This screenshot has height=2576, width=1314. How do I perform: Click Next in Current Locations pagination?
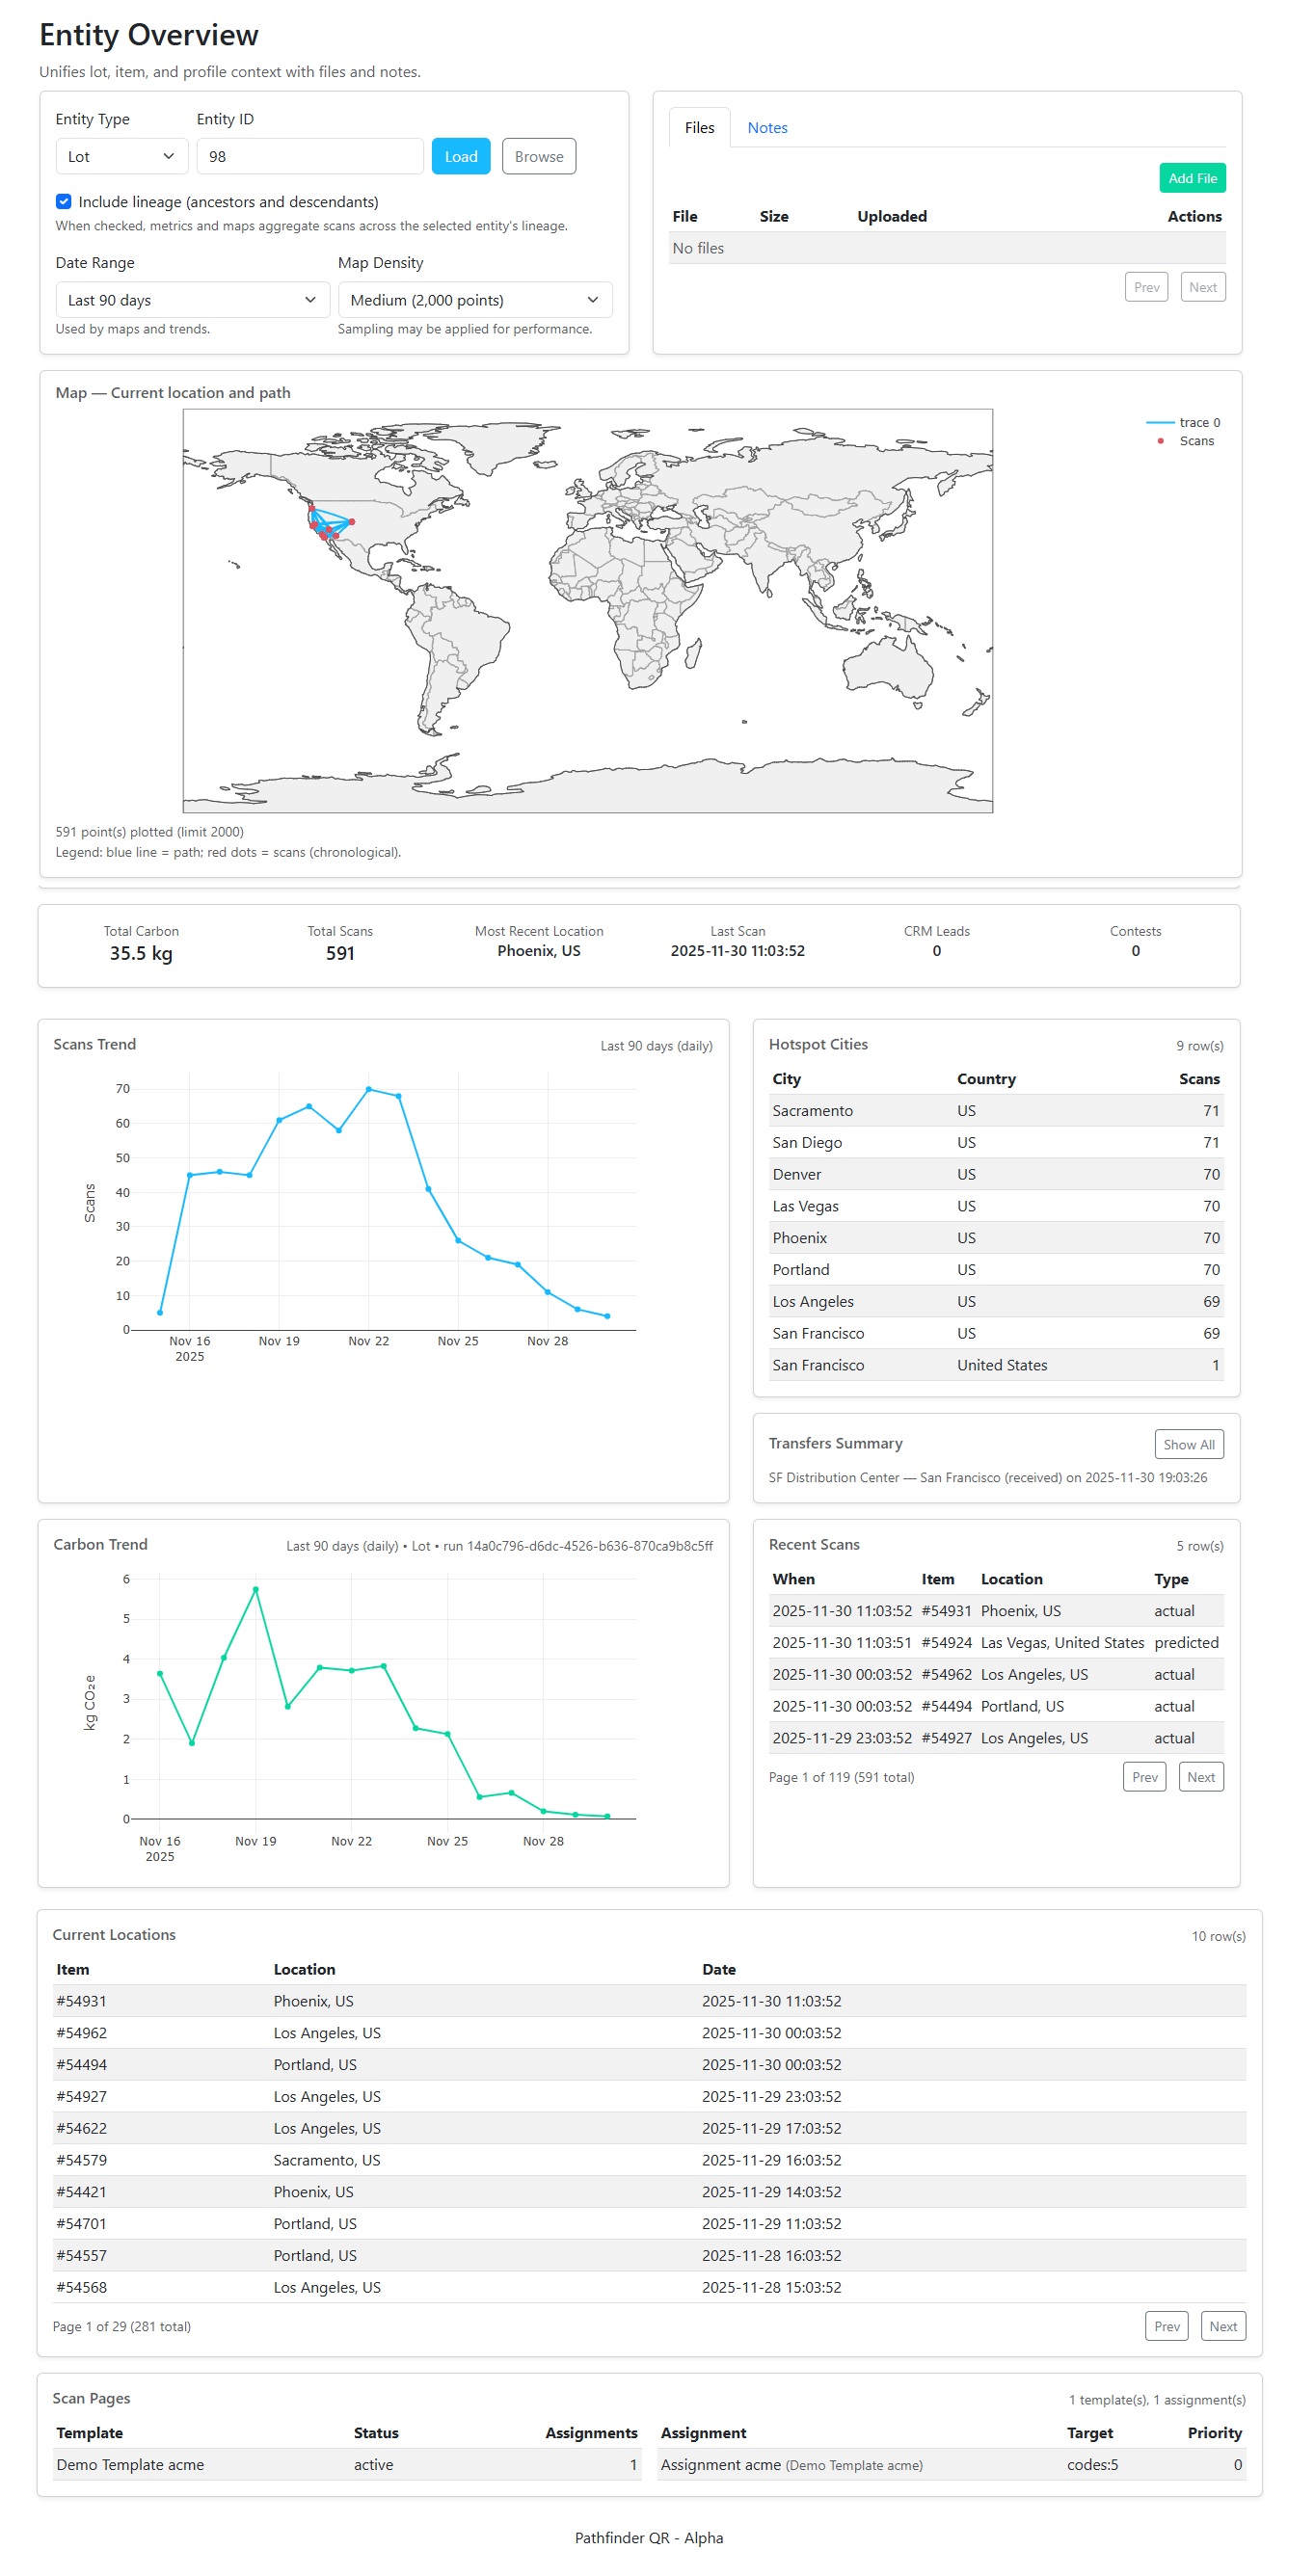(1223, 2326)
